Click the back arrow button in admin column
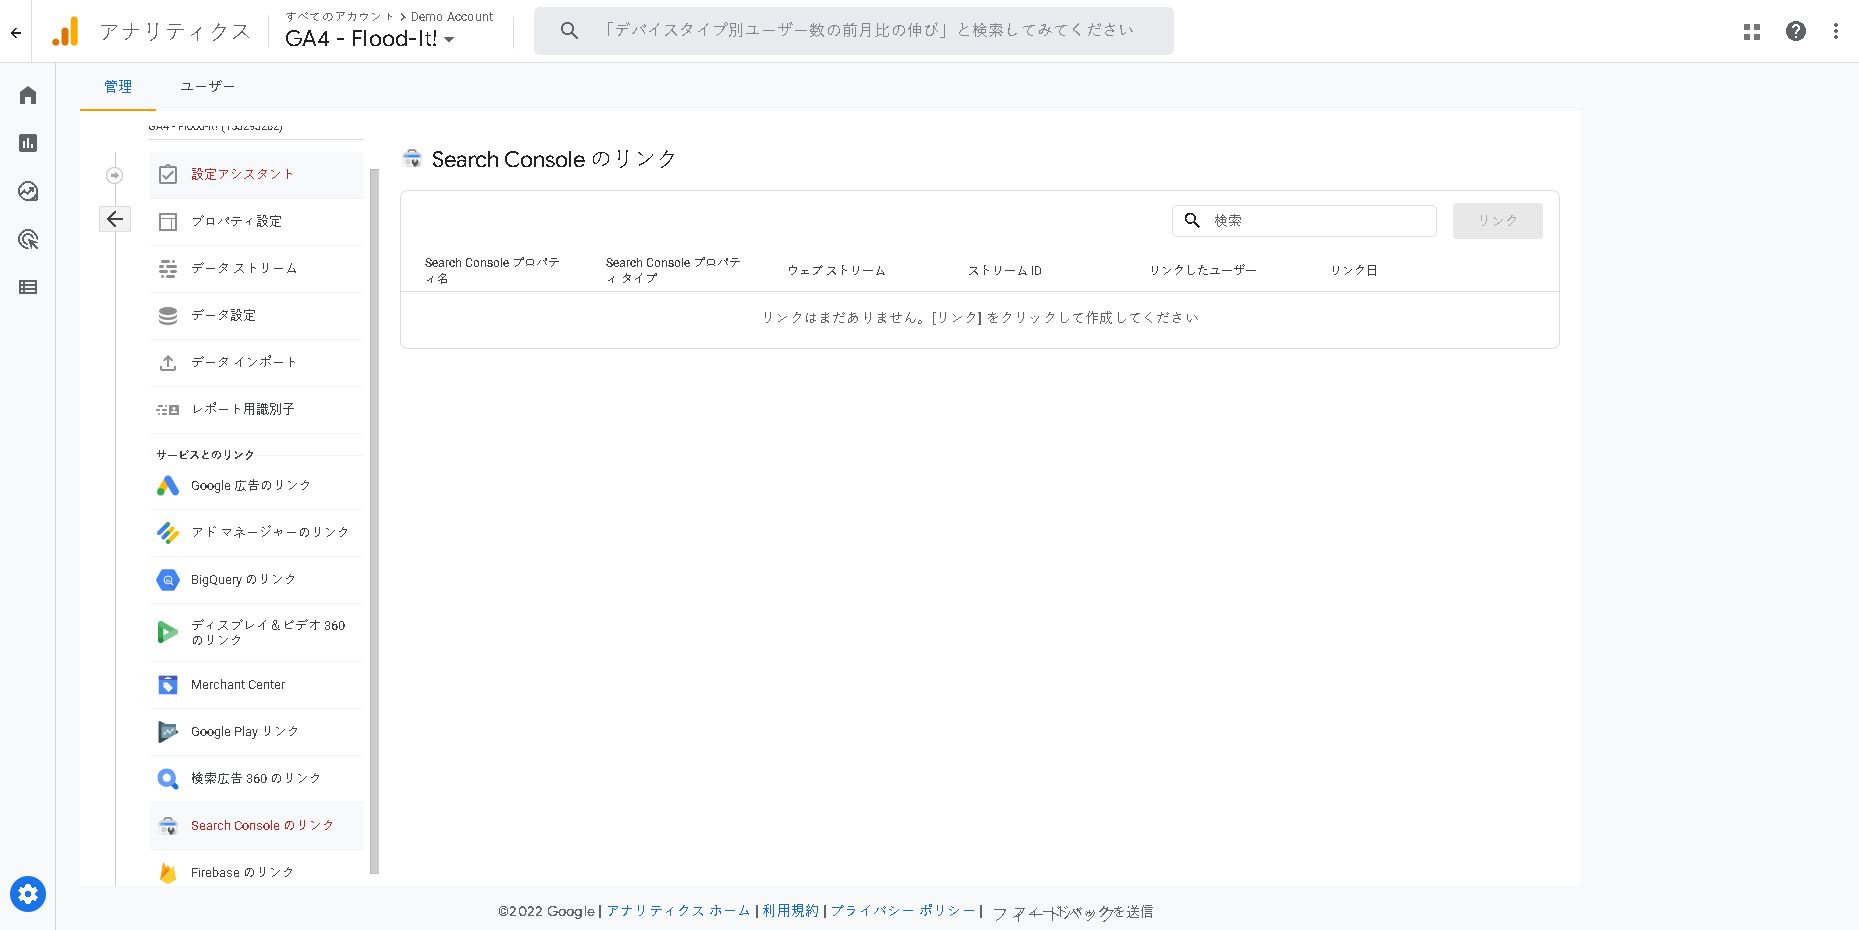 coord(115,219)
